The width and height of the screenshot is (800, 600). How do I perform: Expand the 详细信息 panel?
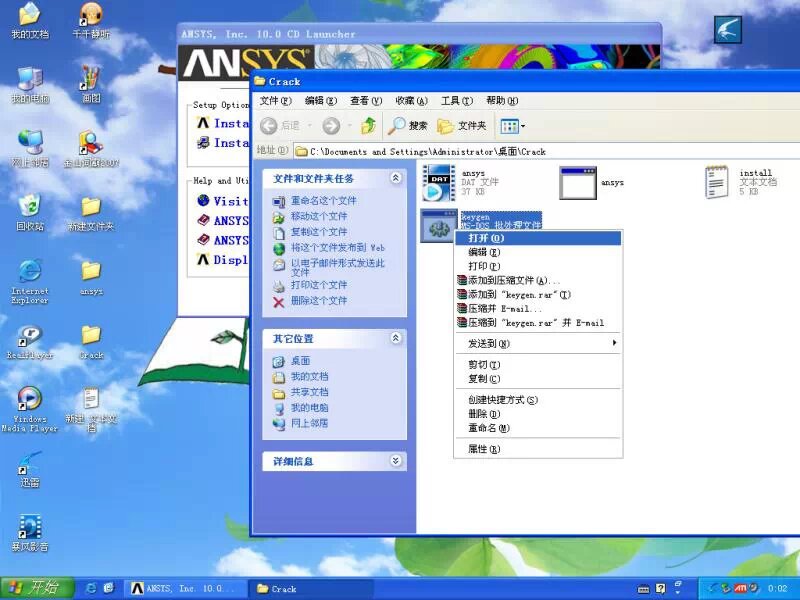395,461
